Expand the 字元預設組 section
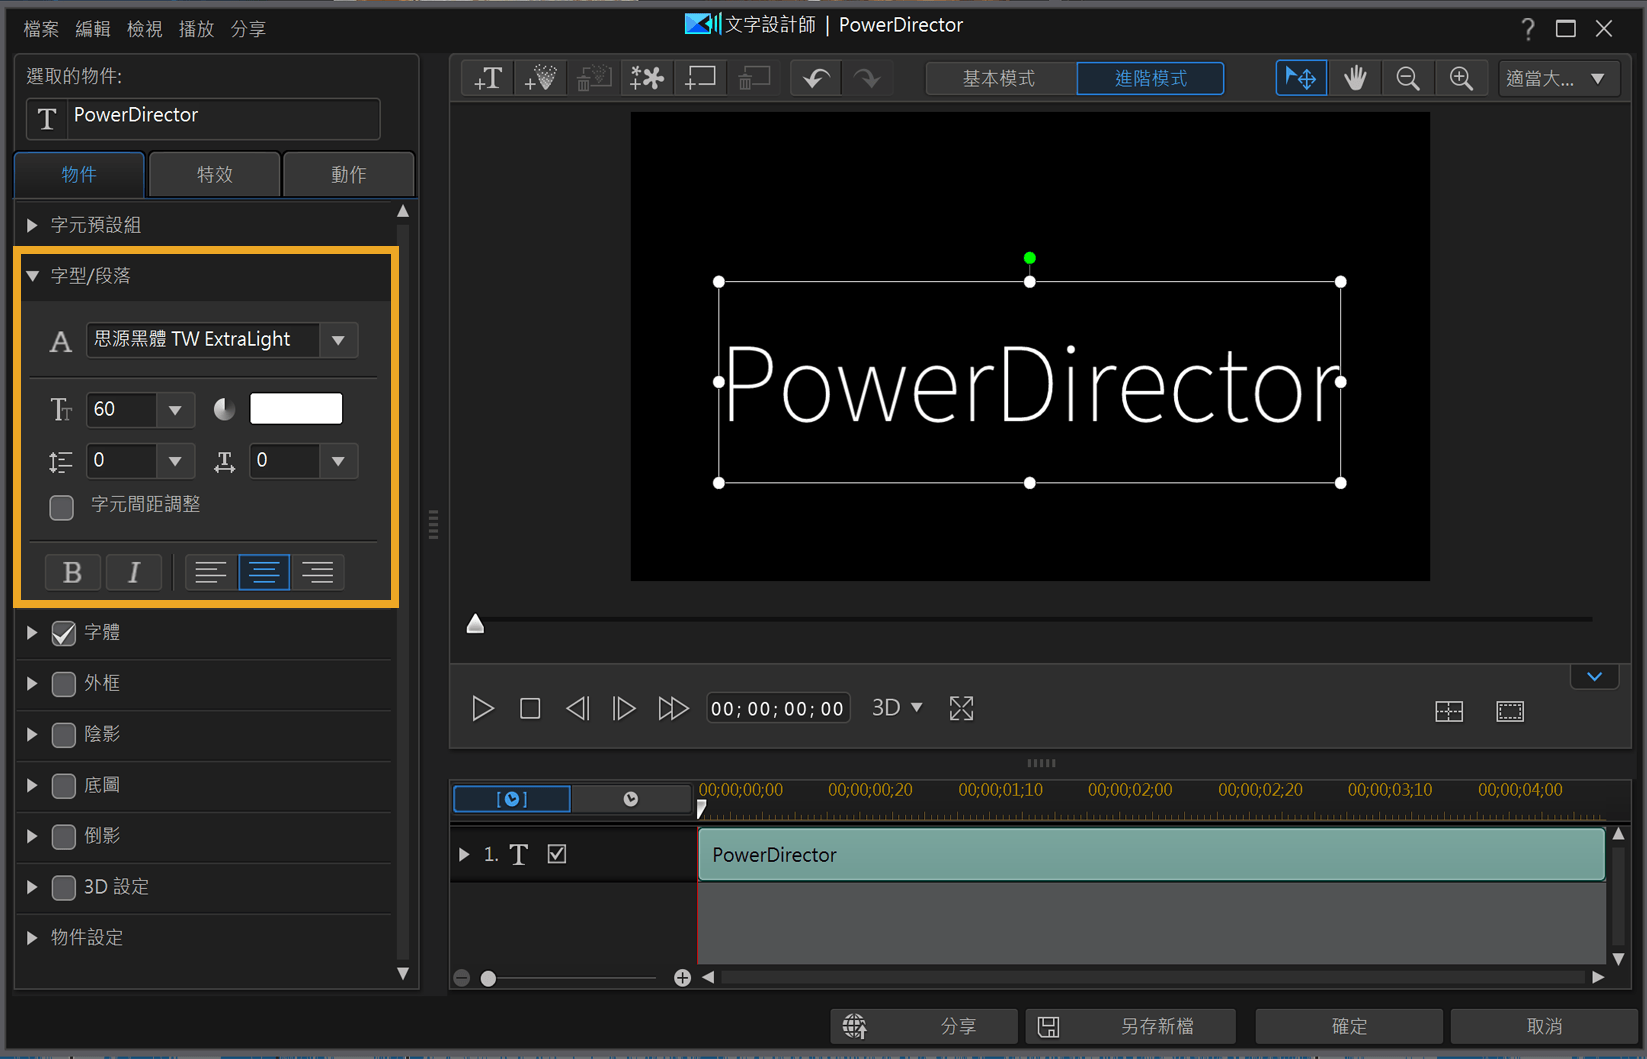The height and width of the screenshot is (1059, 1647). click(33, 225)
